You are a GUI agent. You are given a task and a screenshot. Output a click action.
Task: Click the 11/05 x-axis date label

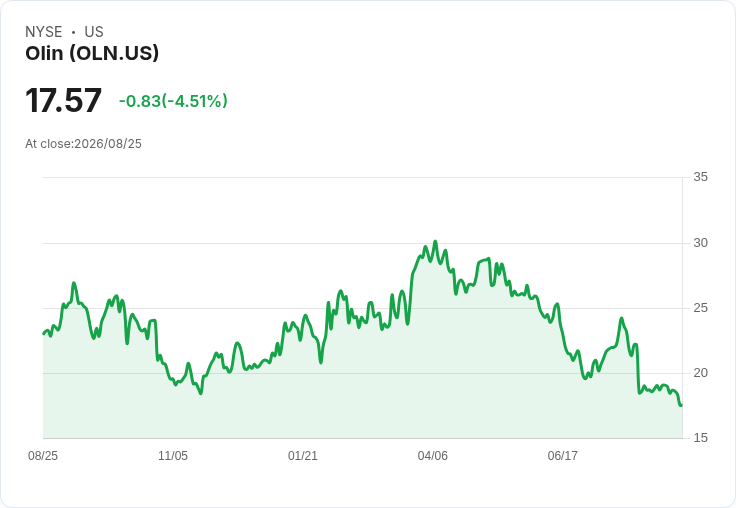point(173,455)
